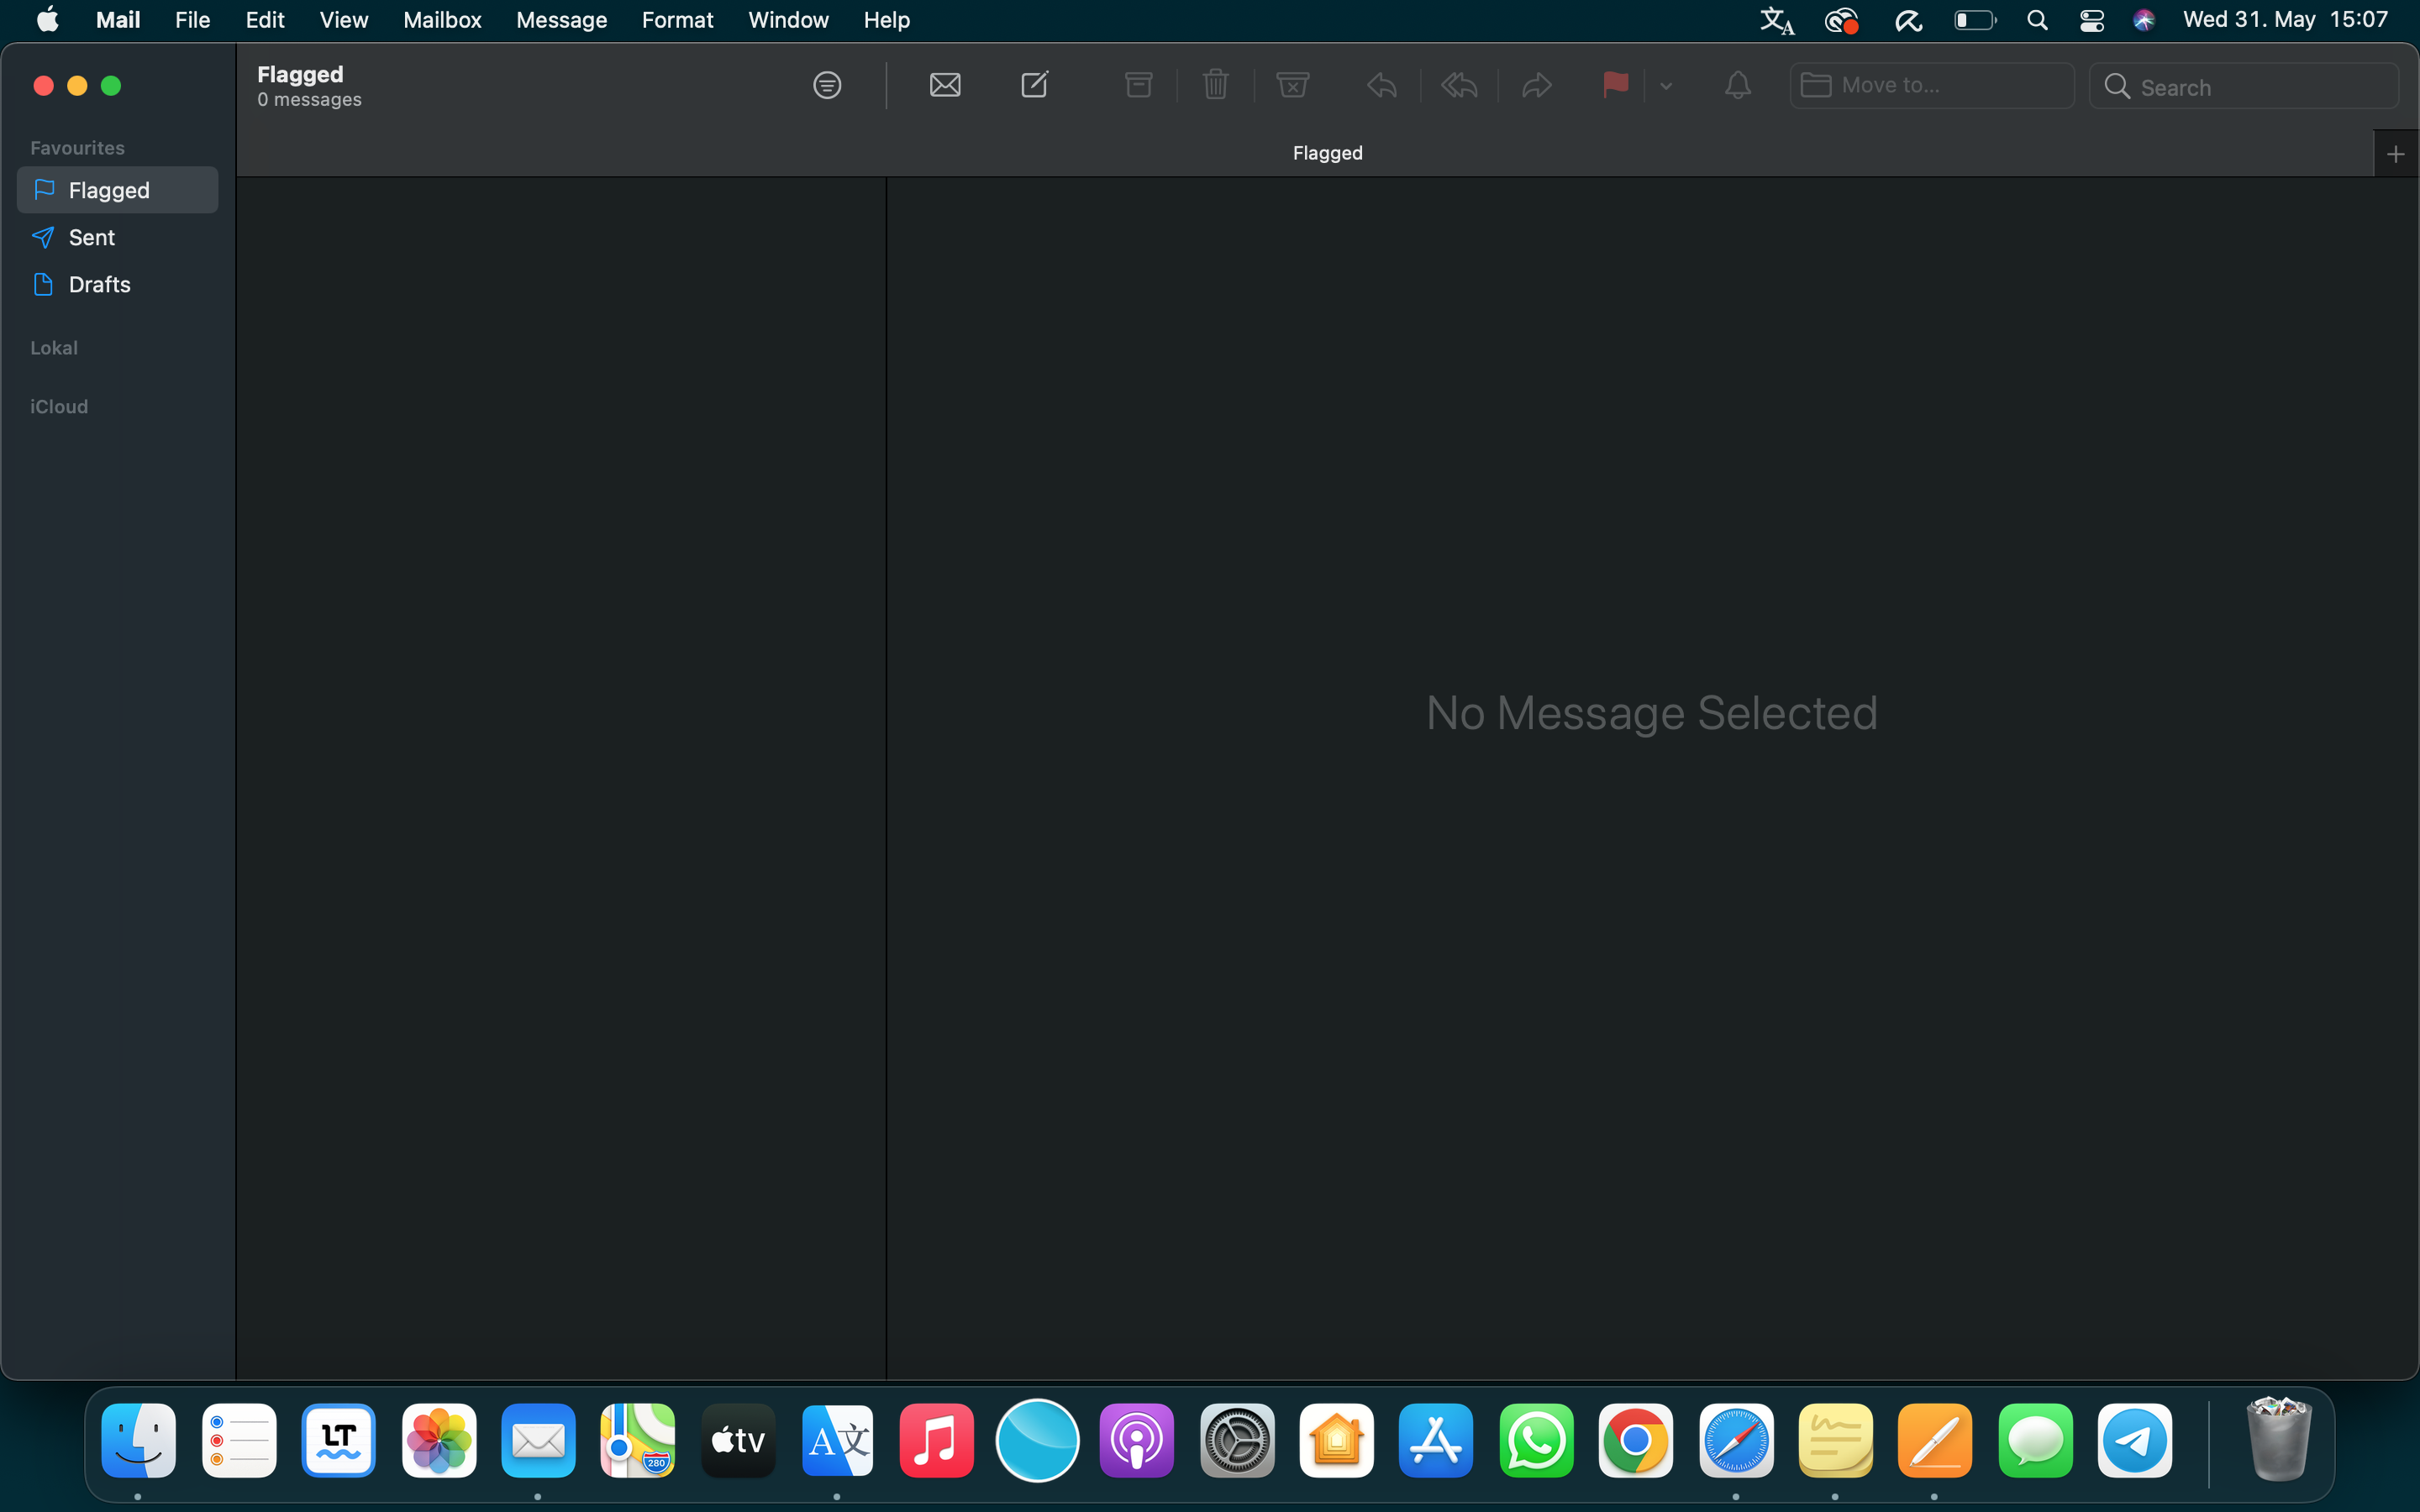Compose a new message
The width and height of the screenshot is (2420, 1512).
tap(1035, 85)
